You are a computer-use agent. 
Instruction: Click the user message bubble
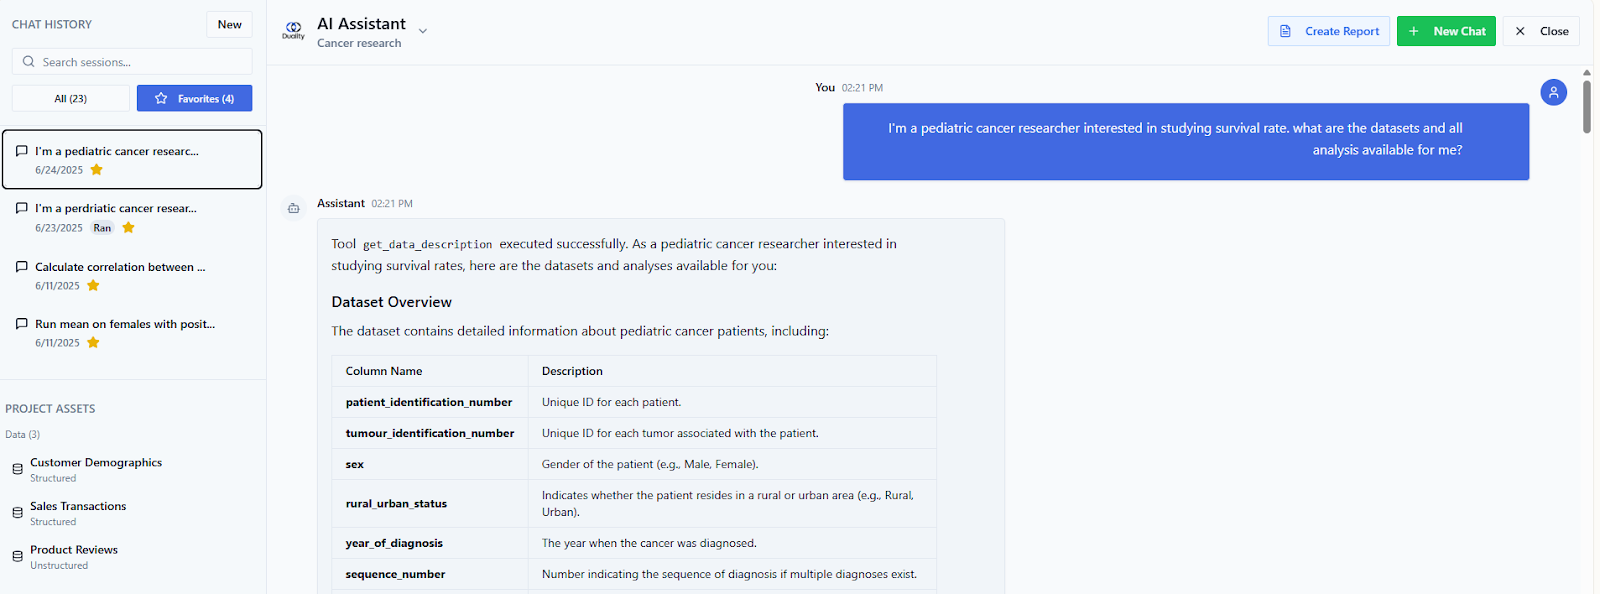click(x=1186, y=141)
